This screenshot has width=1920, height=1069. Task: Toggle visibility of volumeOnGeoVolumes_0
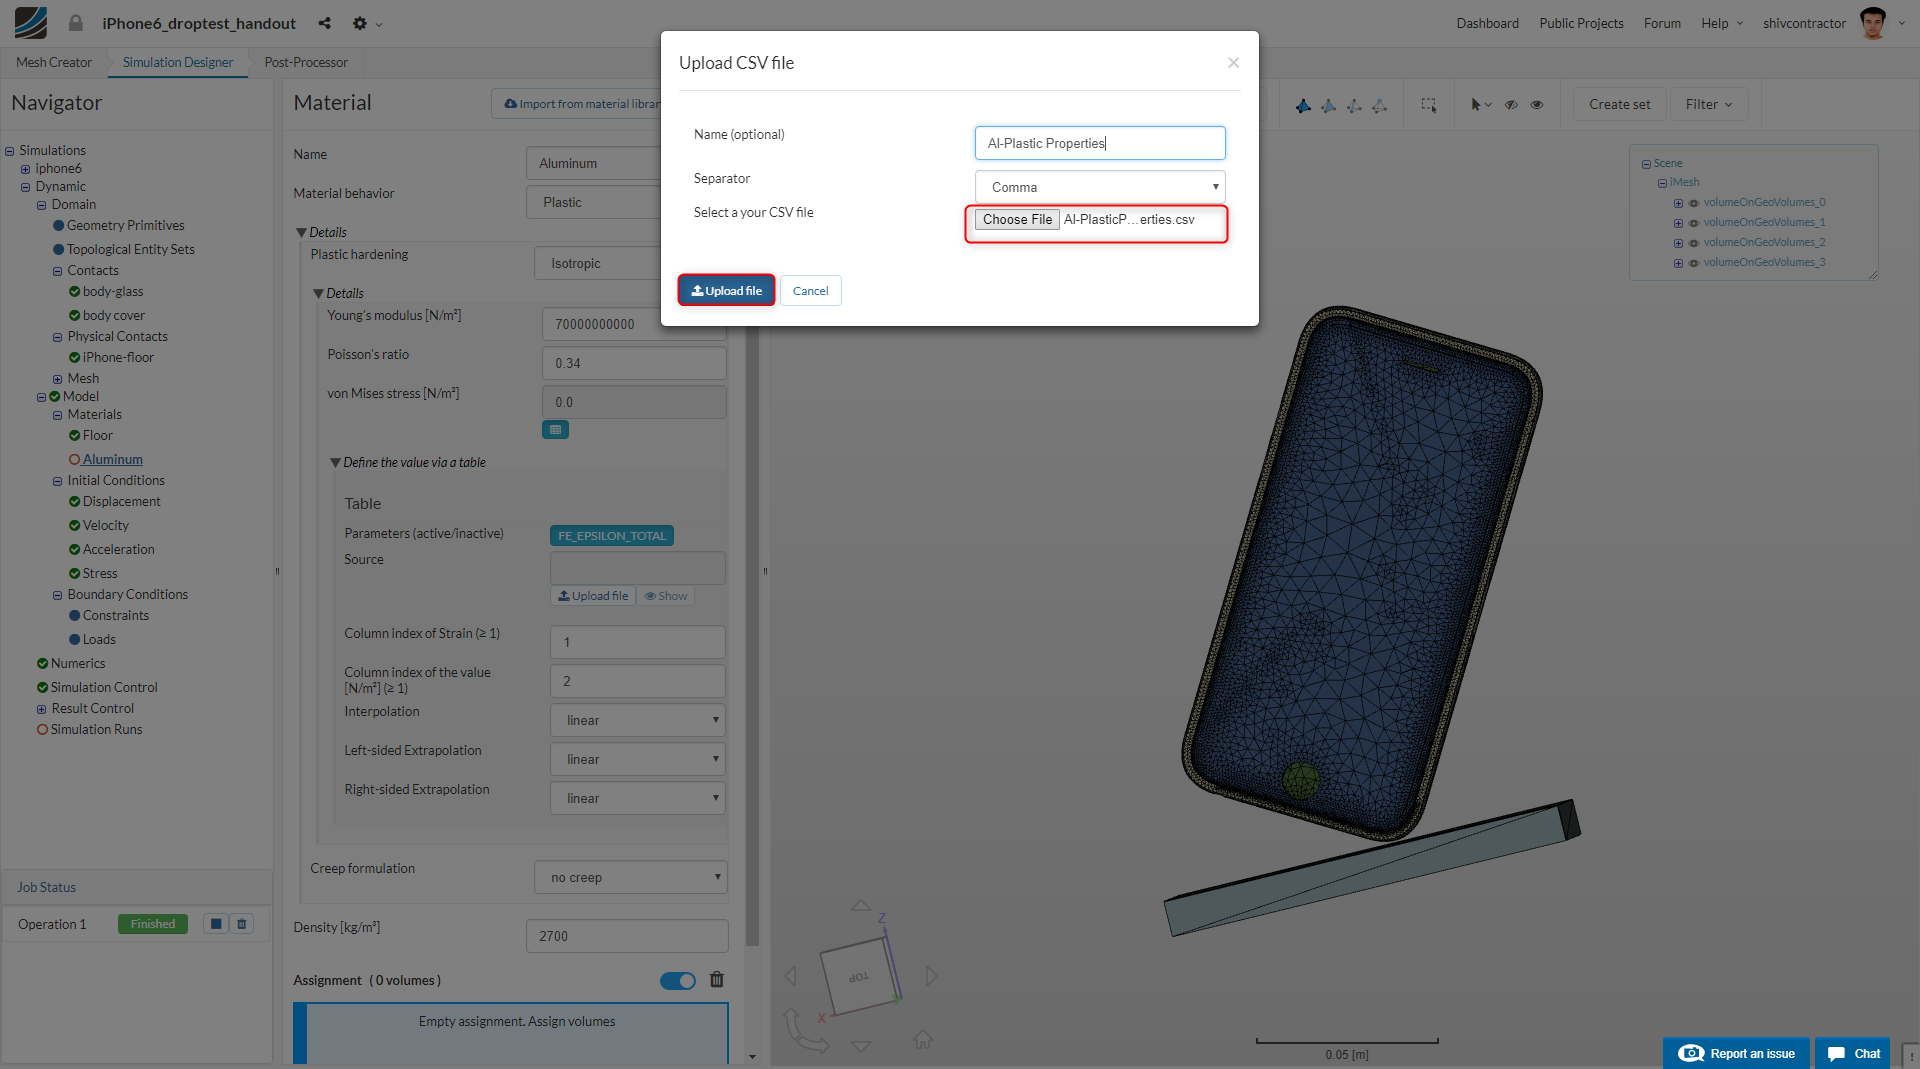[1694, 202]
